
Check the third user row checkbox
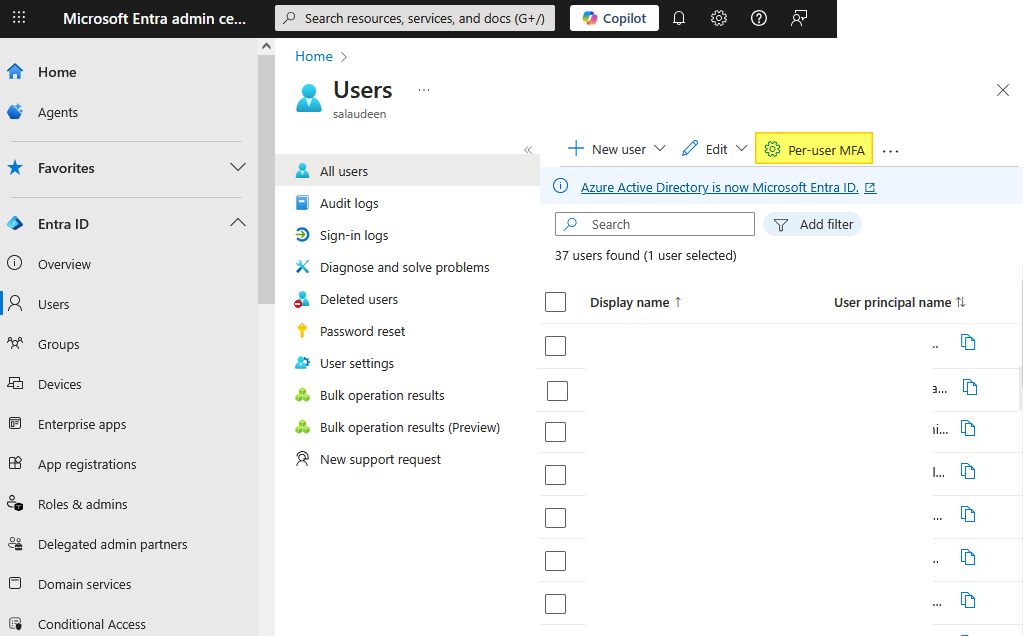(555, 431)
